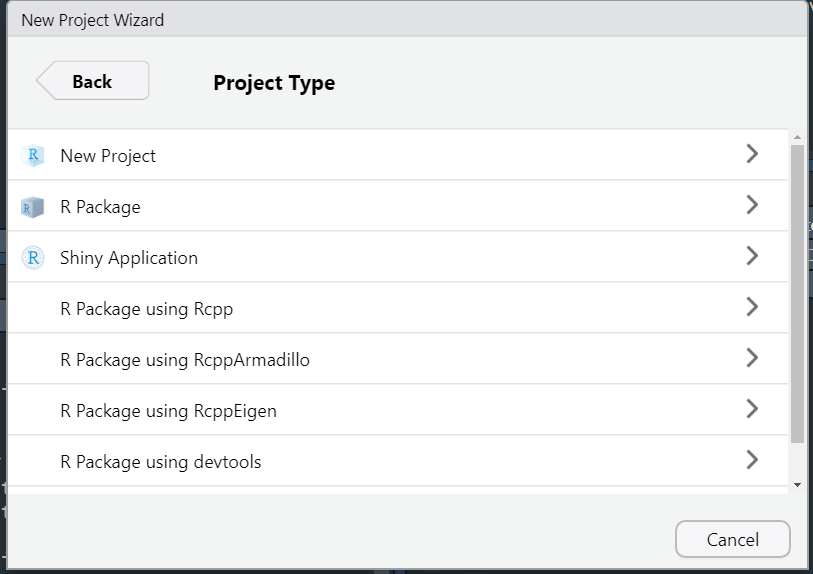Go back with the Back button

coord(93,81)
